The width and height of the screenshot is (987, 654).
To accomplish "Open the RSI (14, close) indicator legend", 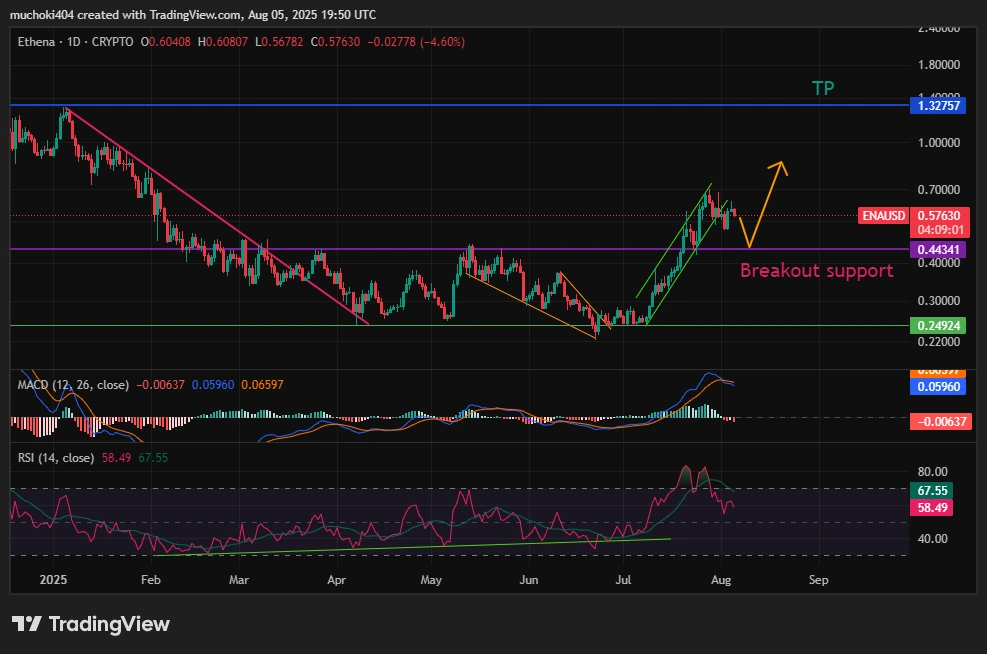I will tap(56, 458).
